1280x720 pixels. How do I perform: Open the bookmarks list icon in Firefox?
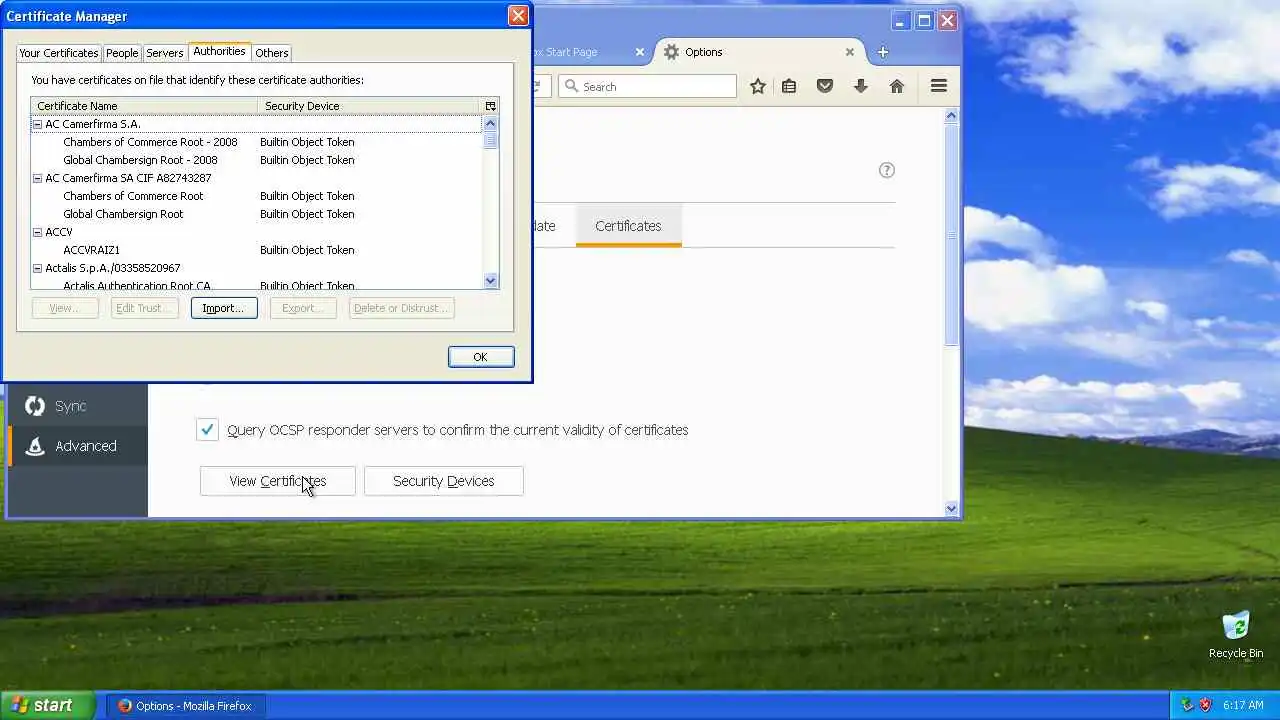tap(789, 86)
